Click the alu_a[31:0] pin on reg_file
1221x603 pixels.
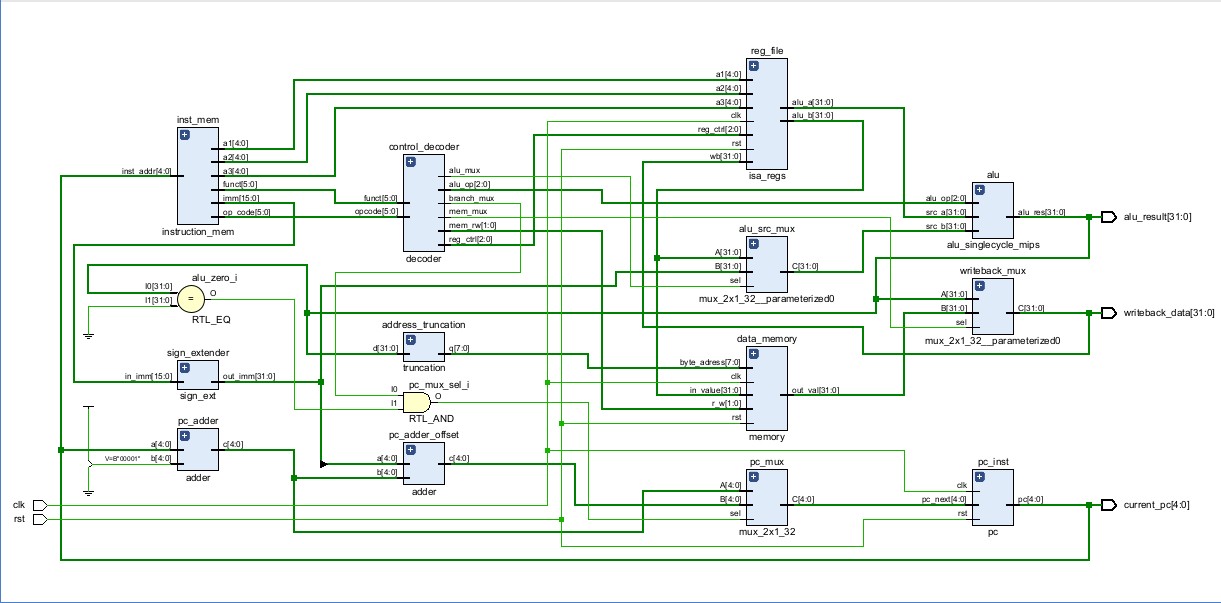click(x=812, y=102)
